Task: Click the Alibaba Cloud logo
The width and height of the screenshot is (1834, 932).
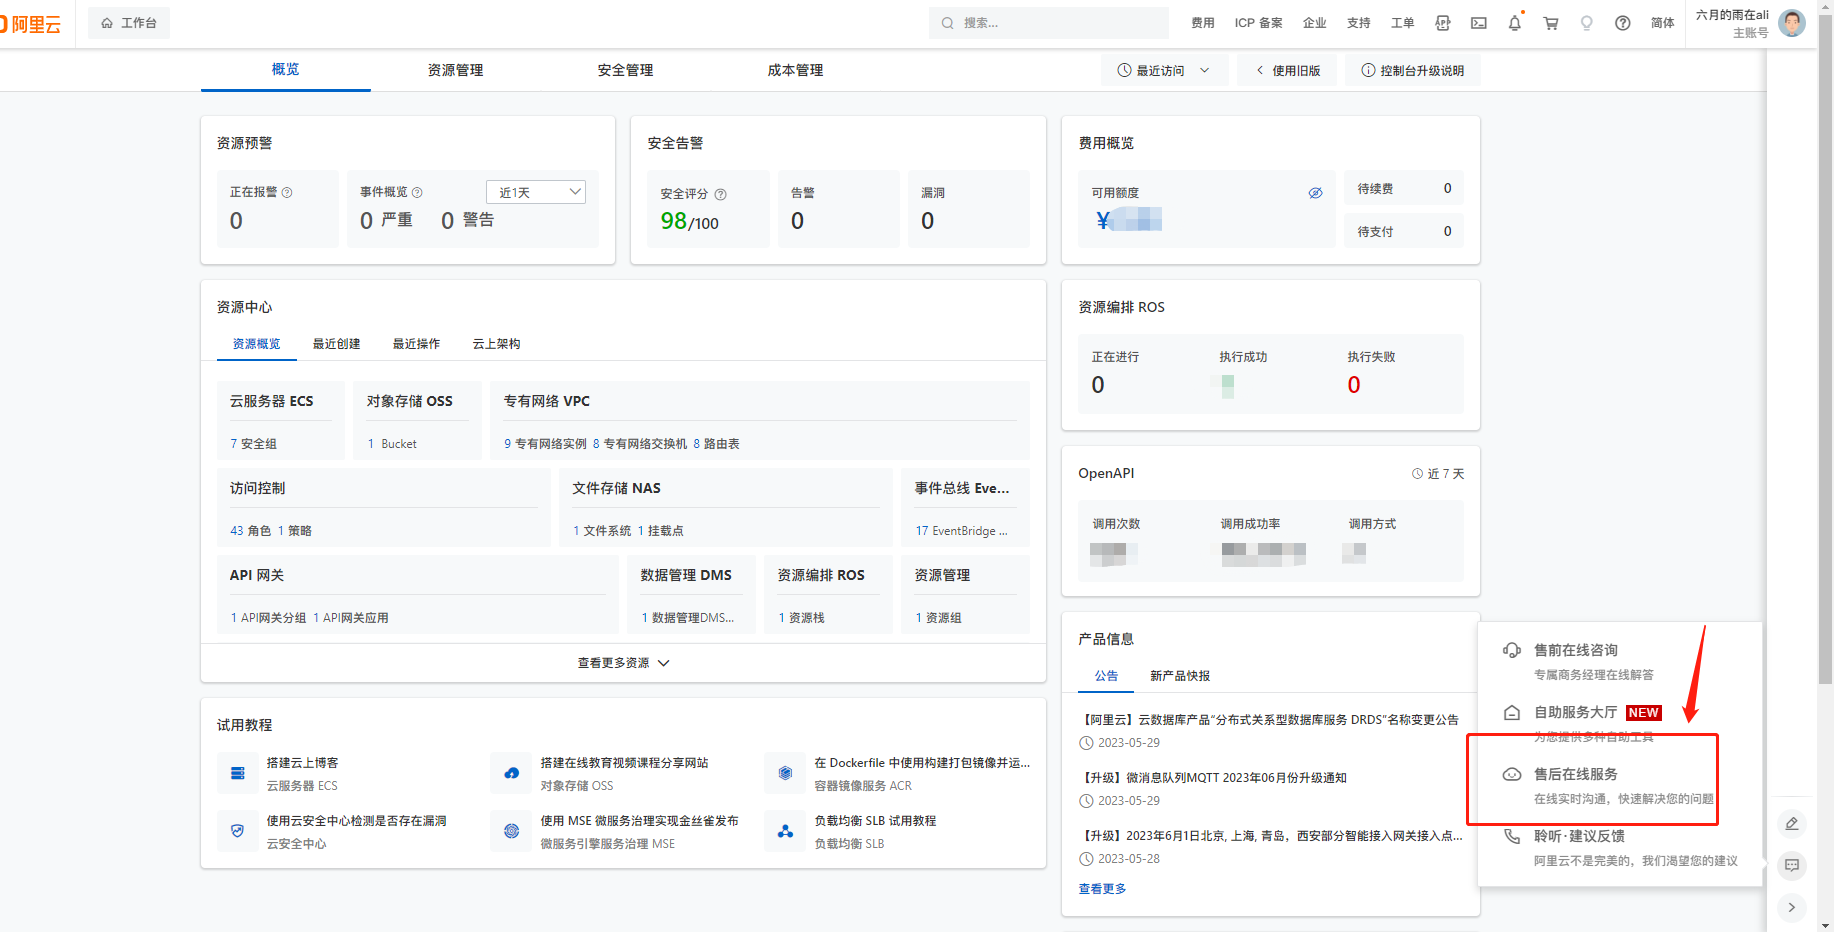Action: point(30,24)
